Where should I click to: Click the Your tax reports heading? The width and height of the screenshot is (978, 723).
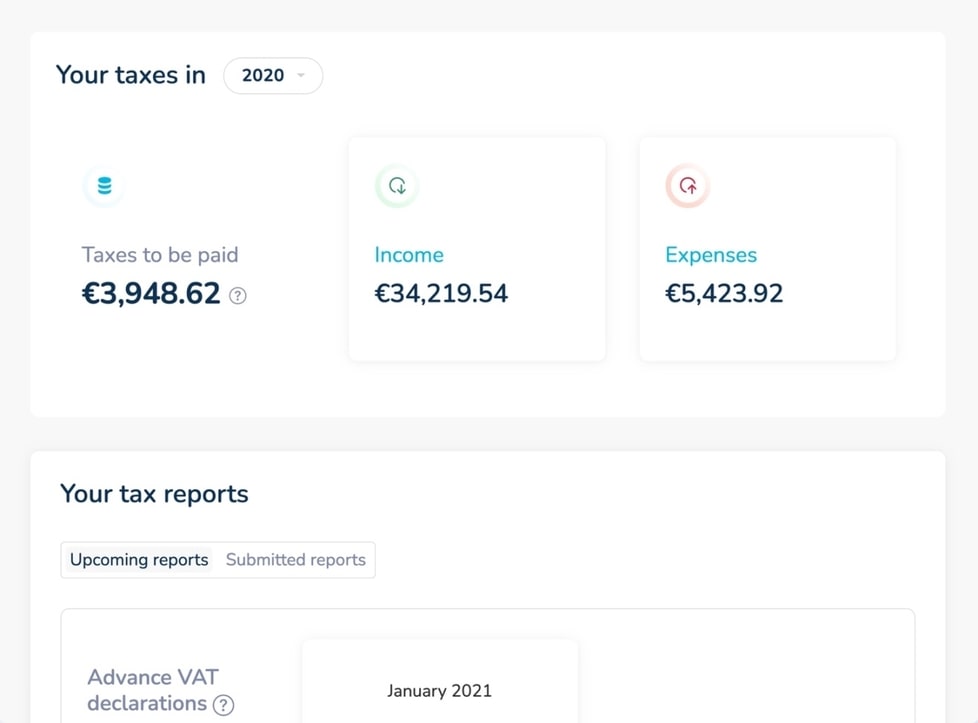pos(154,494)
